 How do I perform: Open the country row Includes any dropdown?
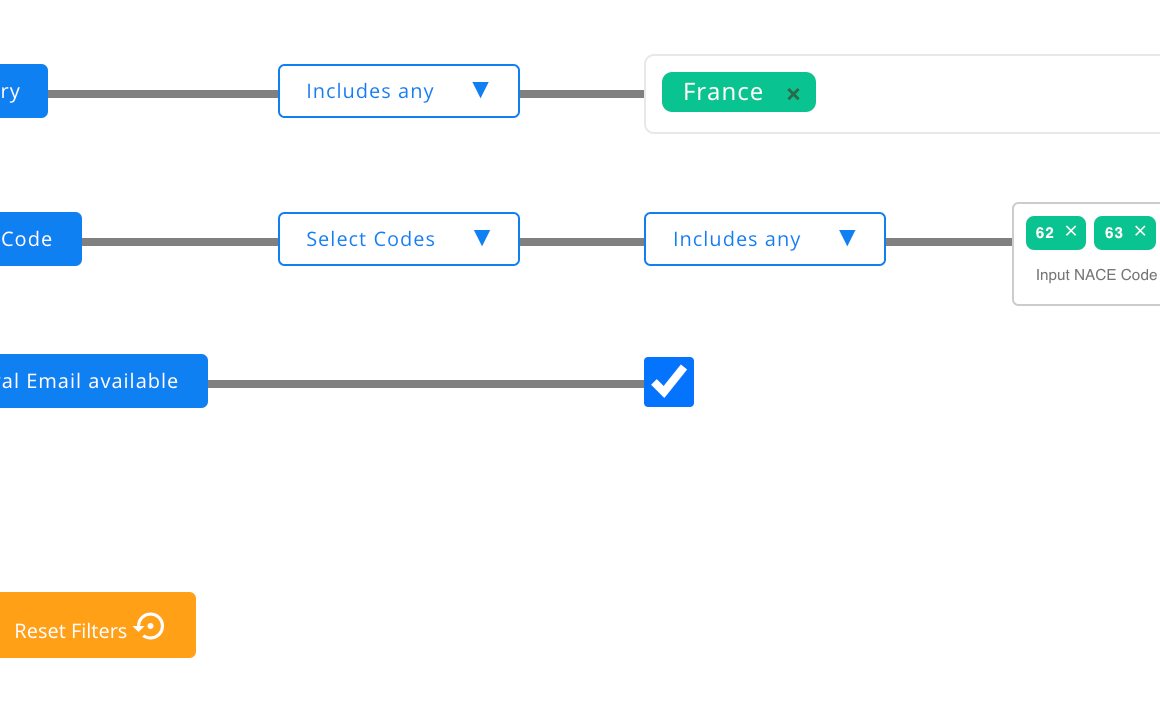(x=398, y=91)
